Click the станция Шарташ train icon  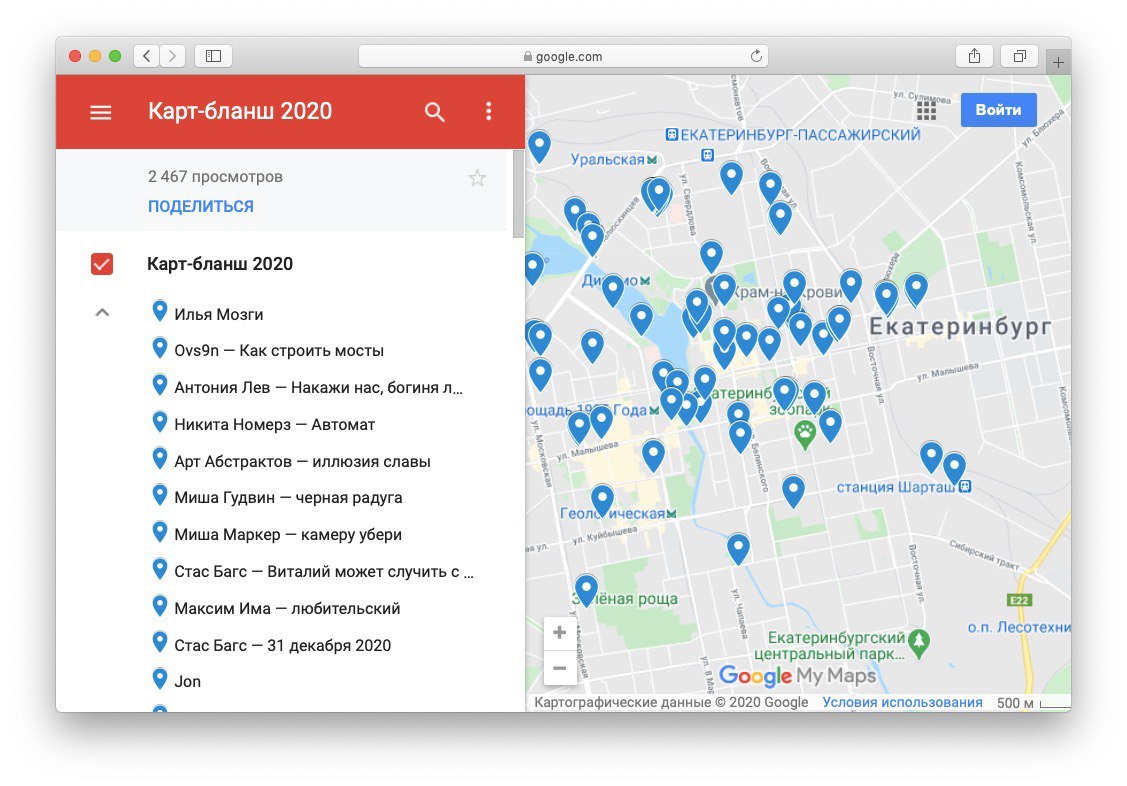click(965, 486)
